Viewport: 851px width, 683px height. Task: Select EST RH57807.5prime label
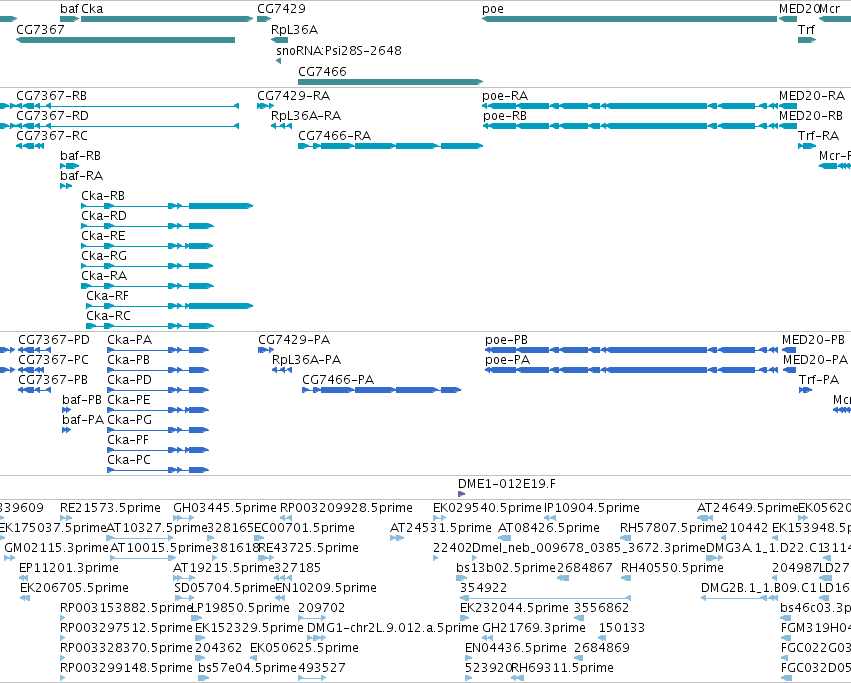click(671, 528)
